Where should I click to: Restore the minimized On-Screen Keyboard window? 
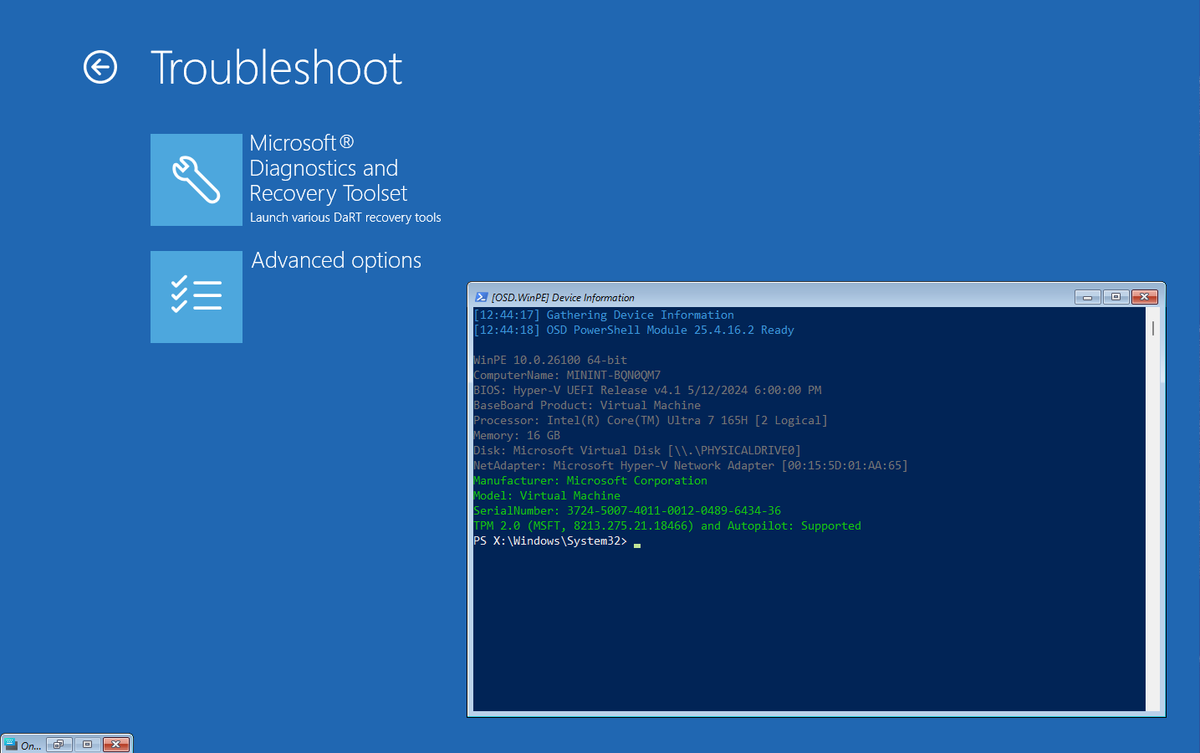(59, 744)
